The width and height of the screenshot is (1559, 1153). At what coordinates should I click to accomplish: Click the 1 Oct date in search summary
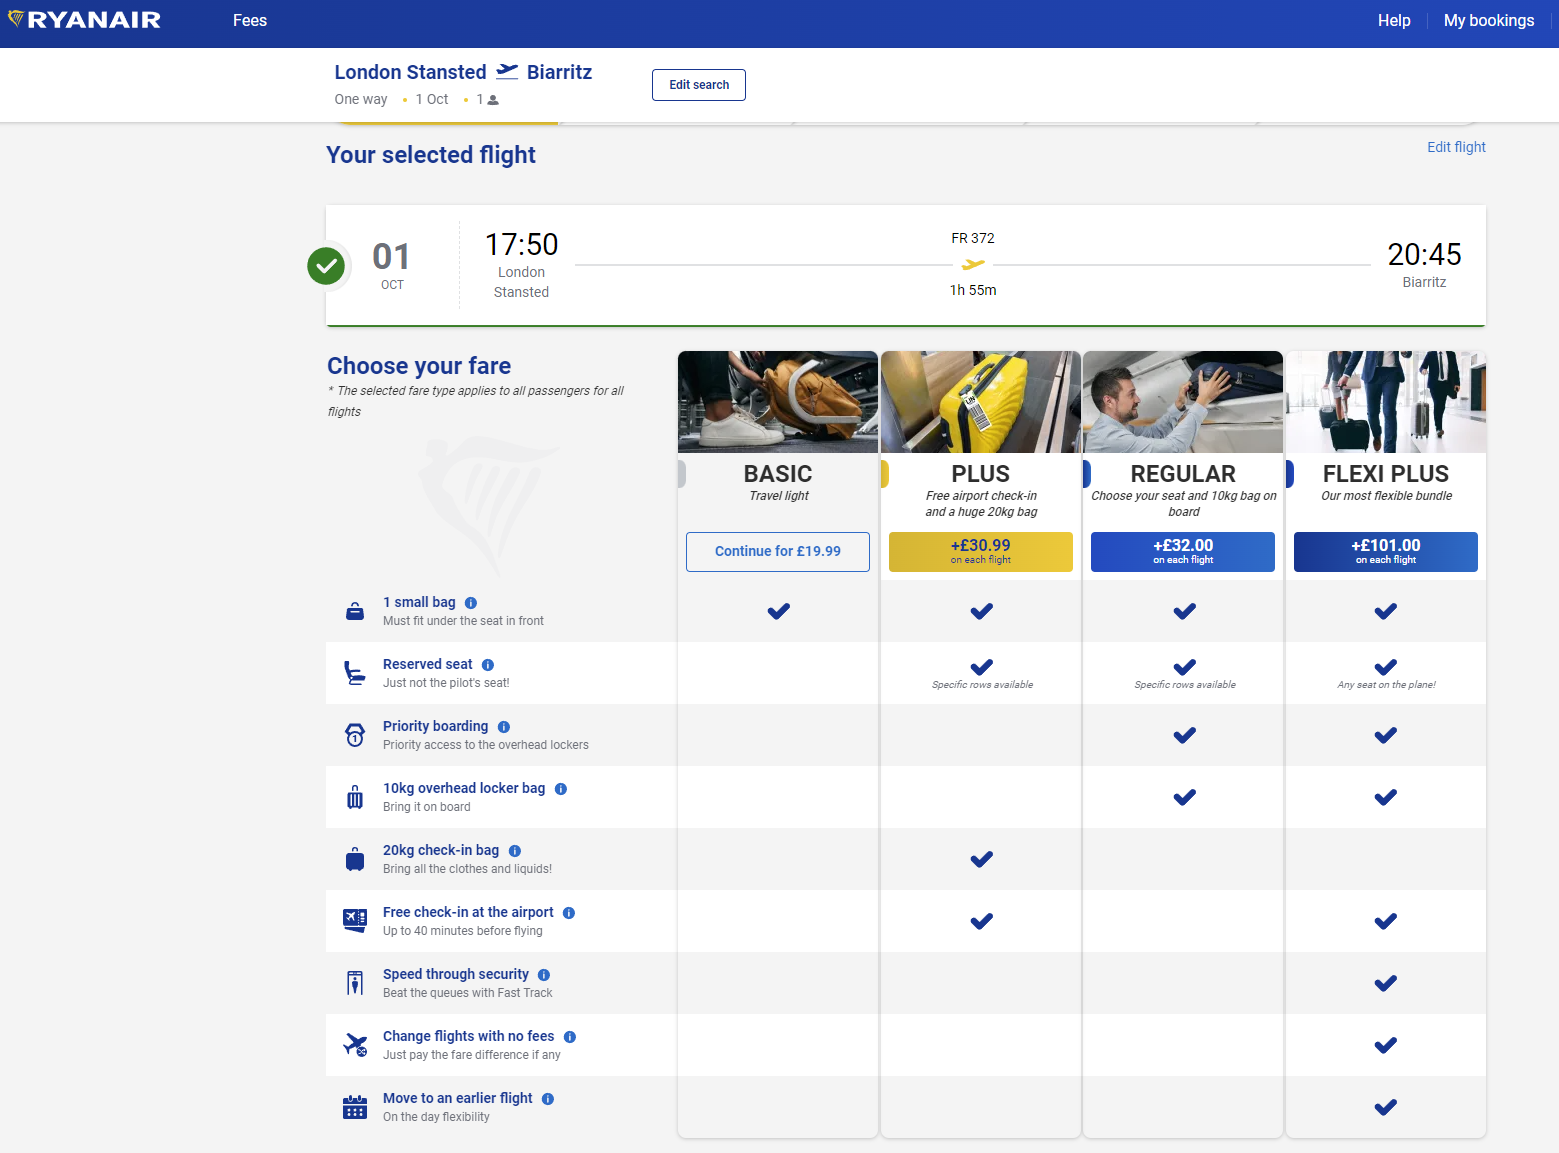[x=432, y=99]
